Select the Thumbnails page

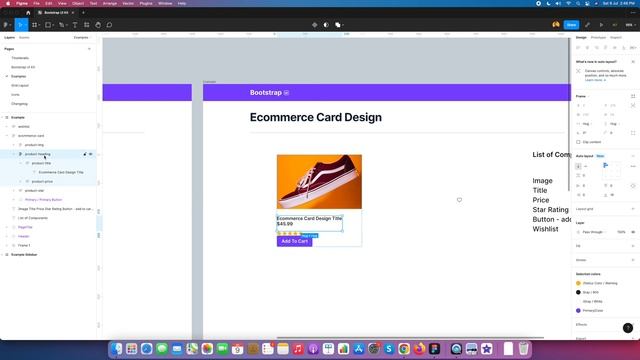point(20,58)
